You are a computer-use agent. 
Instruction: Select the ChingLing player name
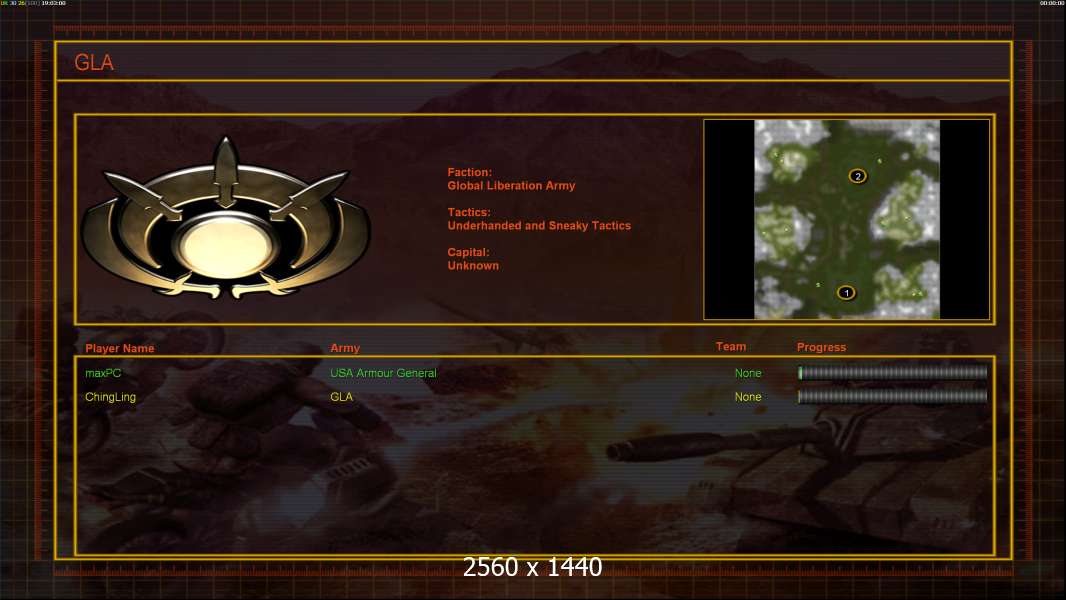tap(110, 397)
